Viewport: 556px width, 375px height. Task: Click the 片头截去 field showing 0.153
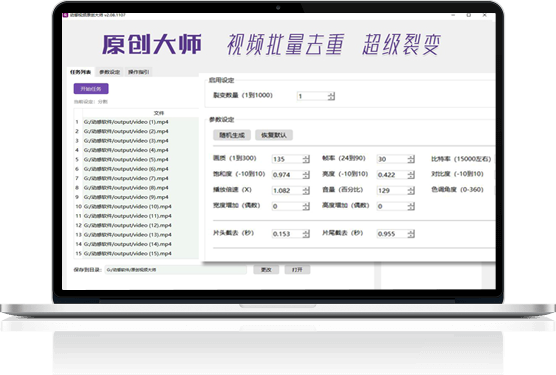click(287, 234)
